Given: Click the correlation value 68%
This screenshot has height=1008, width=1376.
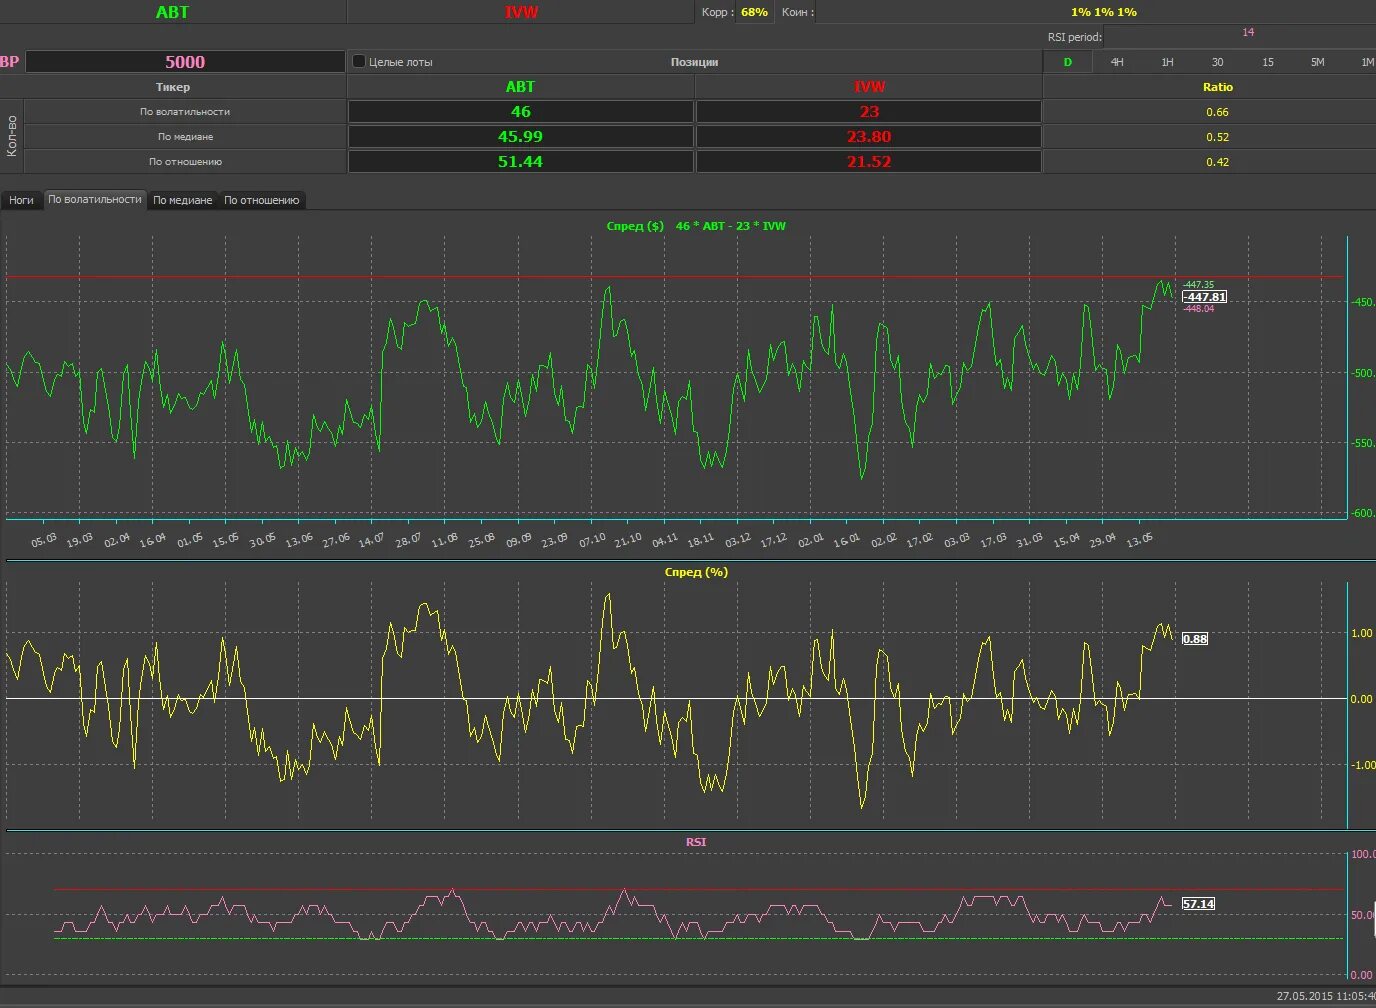Looking at the screenshot, I should click(754, 12).
